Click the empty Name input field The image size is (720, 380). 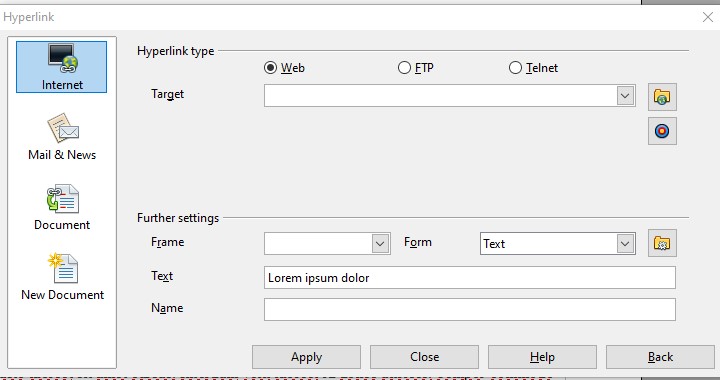(470, 309)
